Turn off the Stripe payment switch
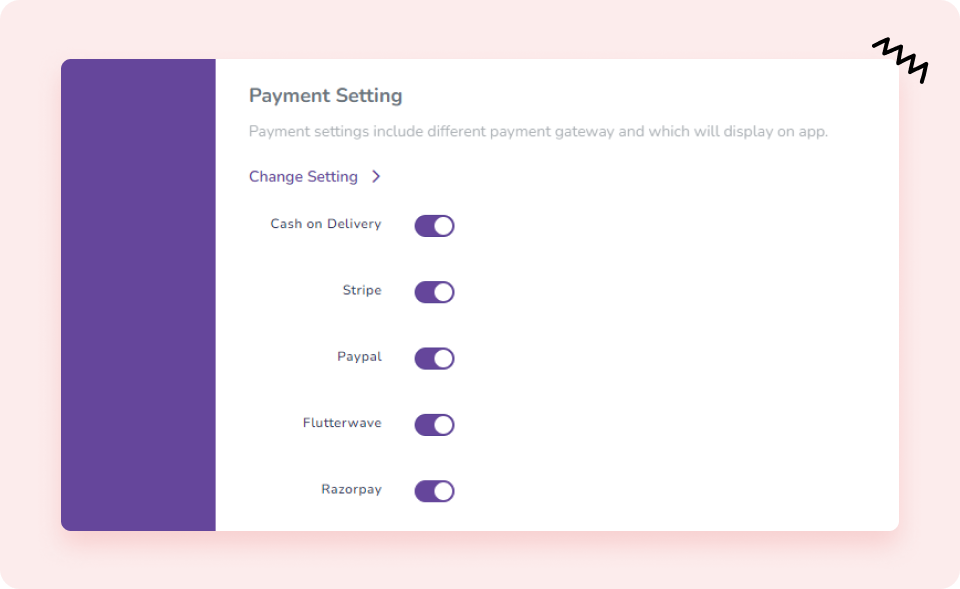This screenshot has width=960, height=589. point(434,292)
